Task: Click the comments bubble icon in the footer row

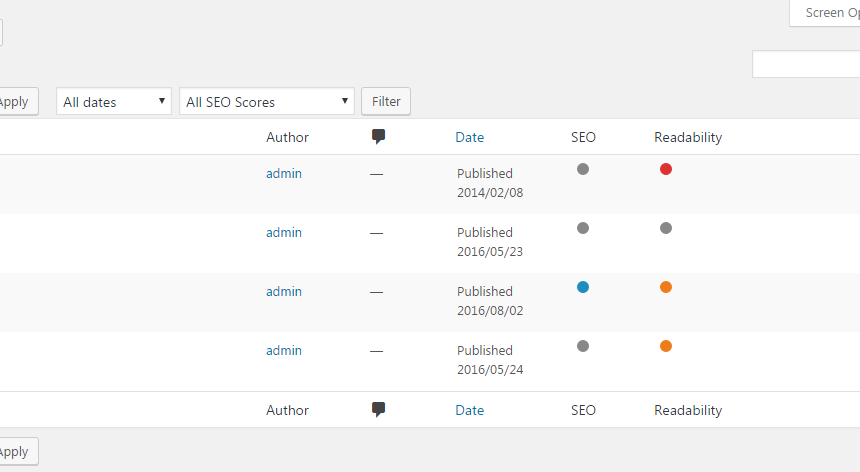Action: [x=378, y=410]
